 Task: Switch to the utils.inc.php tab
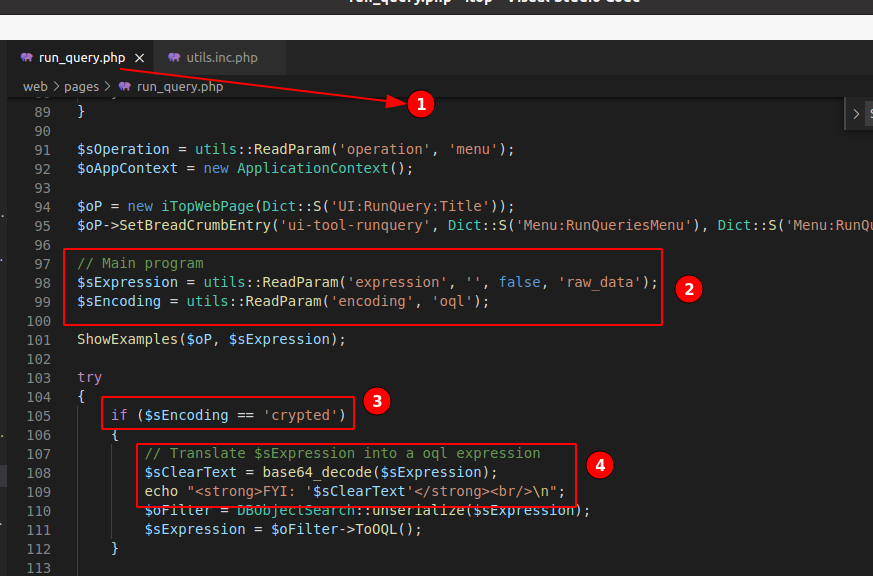tap(222, 58)
